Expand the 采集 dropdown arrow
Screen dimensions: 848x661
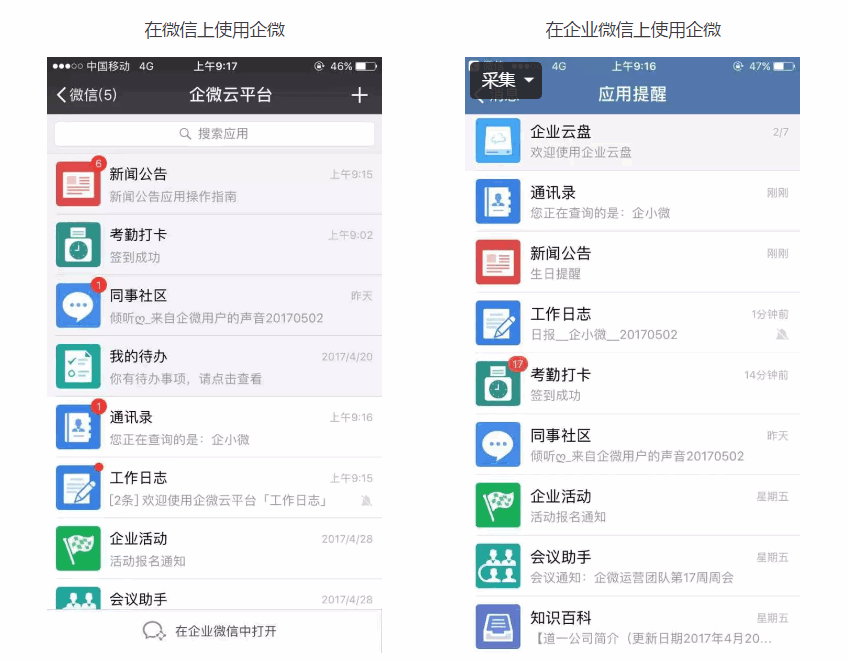click(529, 80)
